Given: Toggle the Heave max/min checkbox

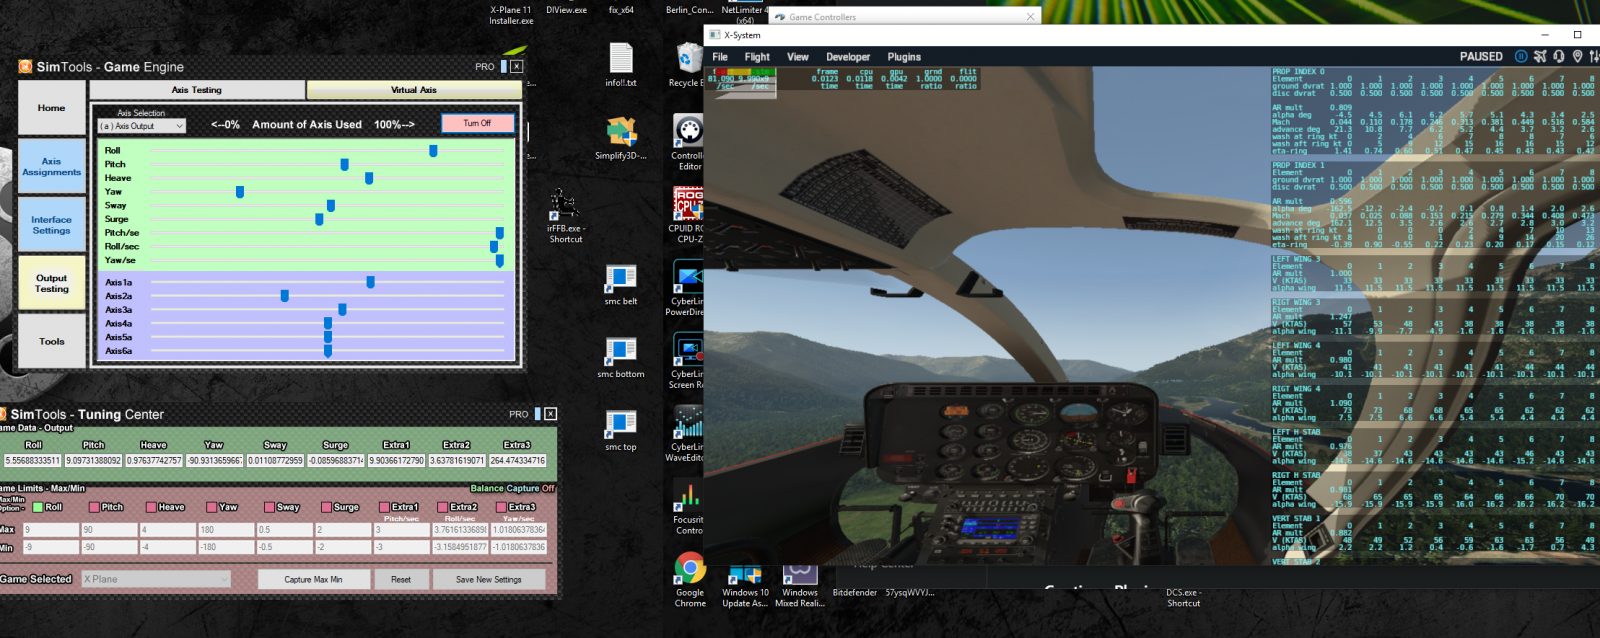Looking at the screenshot, I should tap(151, 507).
